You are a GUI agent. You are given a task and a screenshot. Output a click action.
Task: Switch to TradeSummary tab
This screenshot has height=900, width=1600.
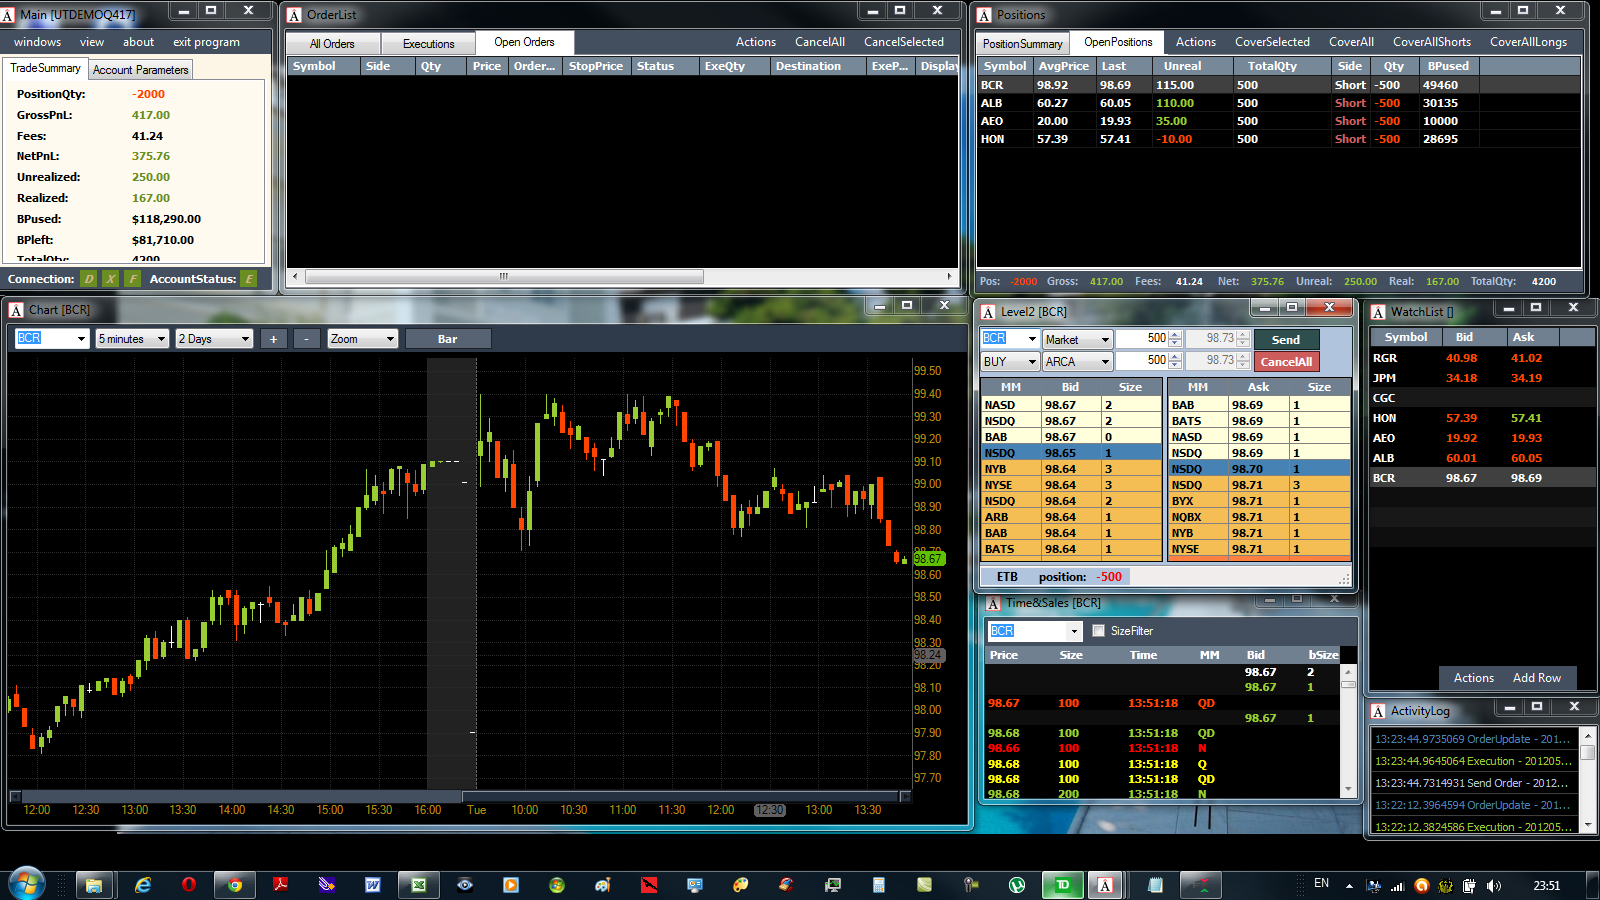[x=45, y=68]
